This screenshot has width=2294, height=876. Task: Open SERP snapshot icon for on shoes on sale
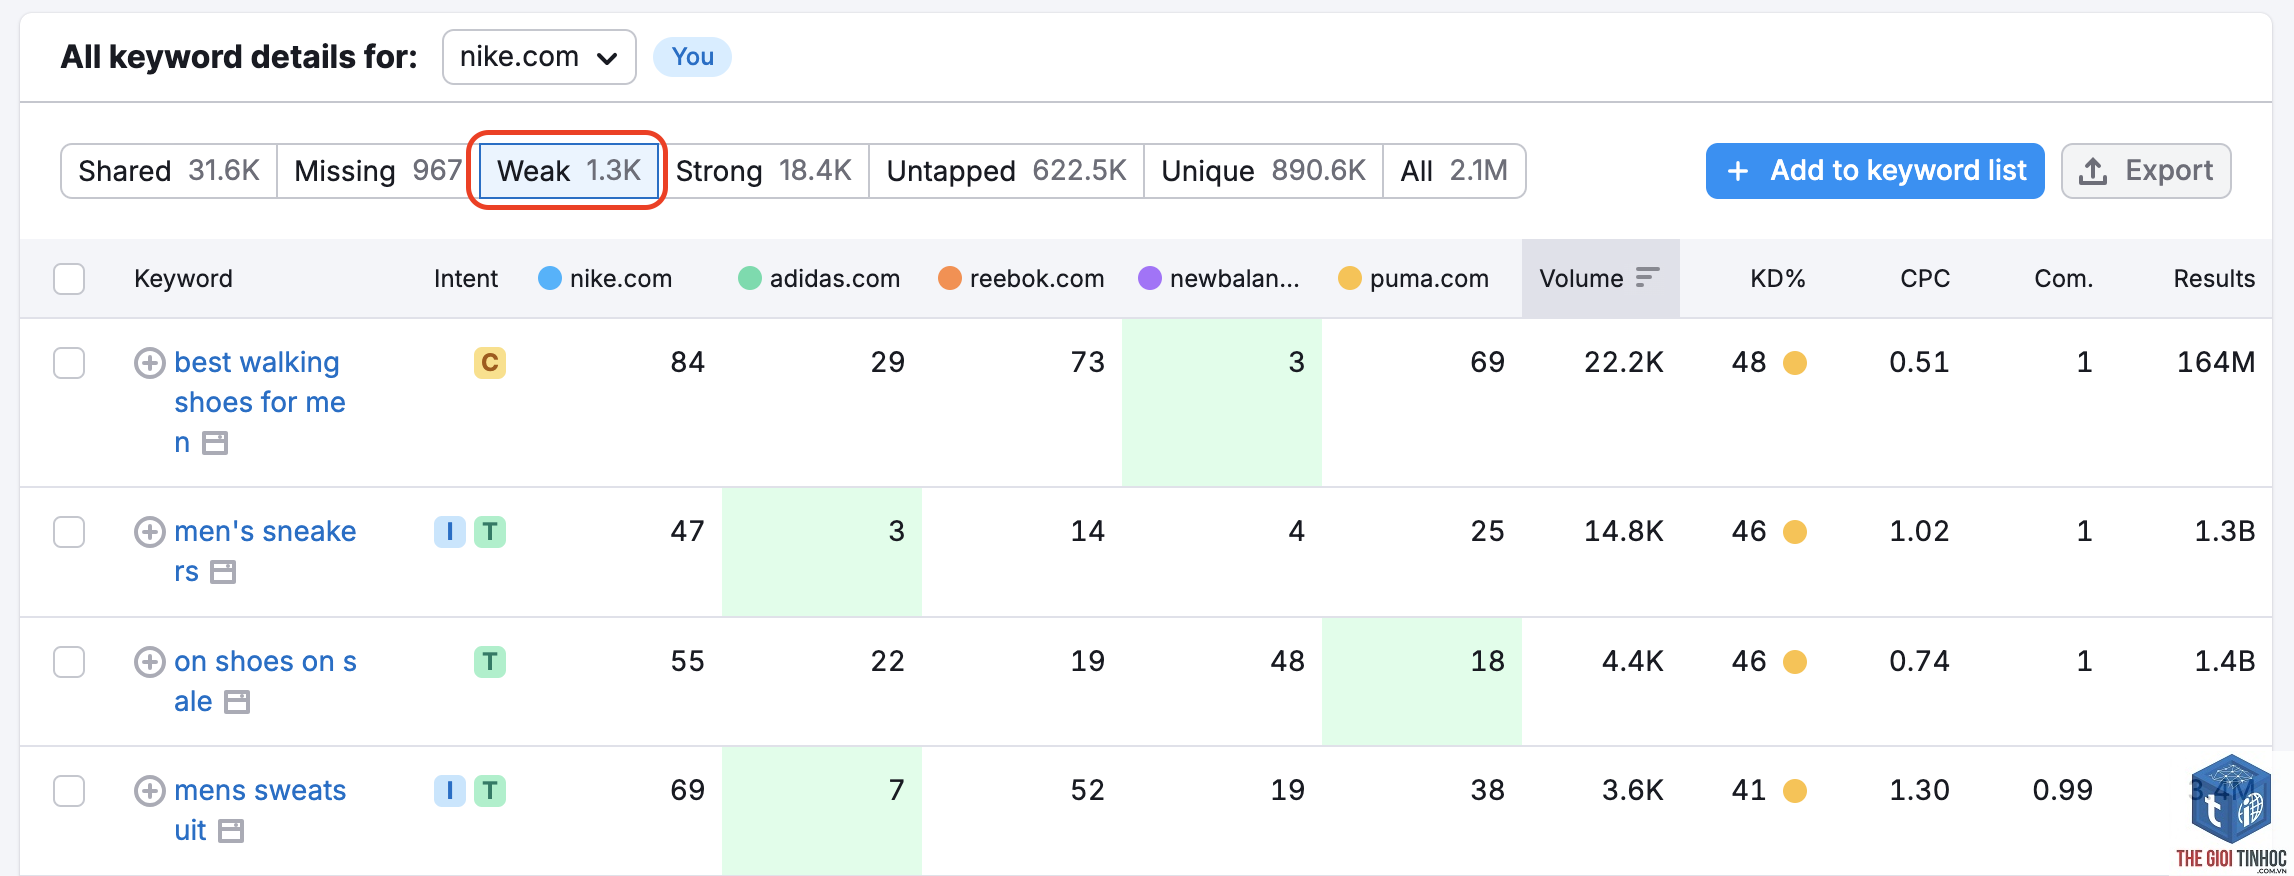coord(237,702)
